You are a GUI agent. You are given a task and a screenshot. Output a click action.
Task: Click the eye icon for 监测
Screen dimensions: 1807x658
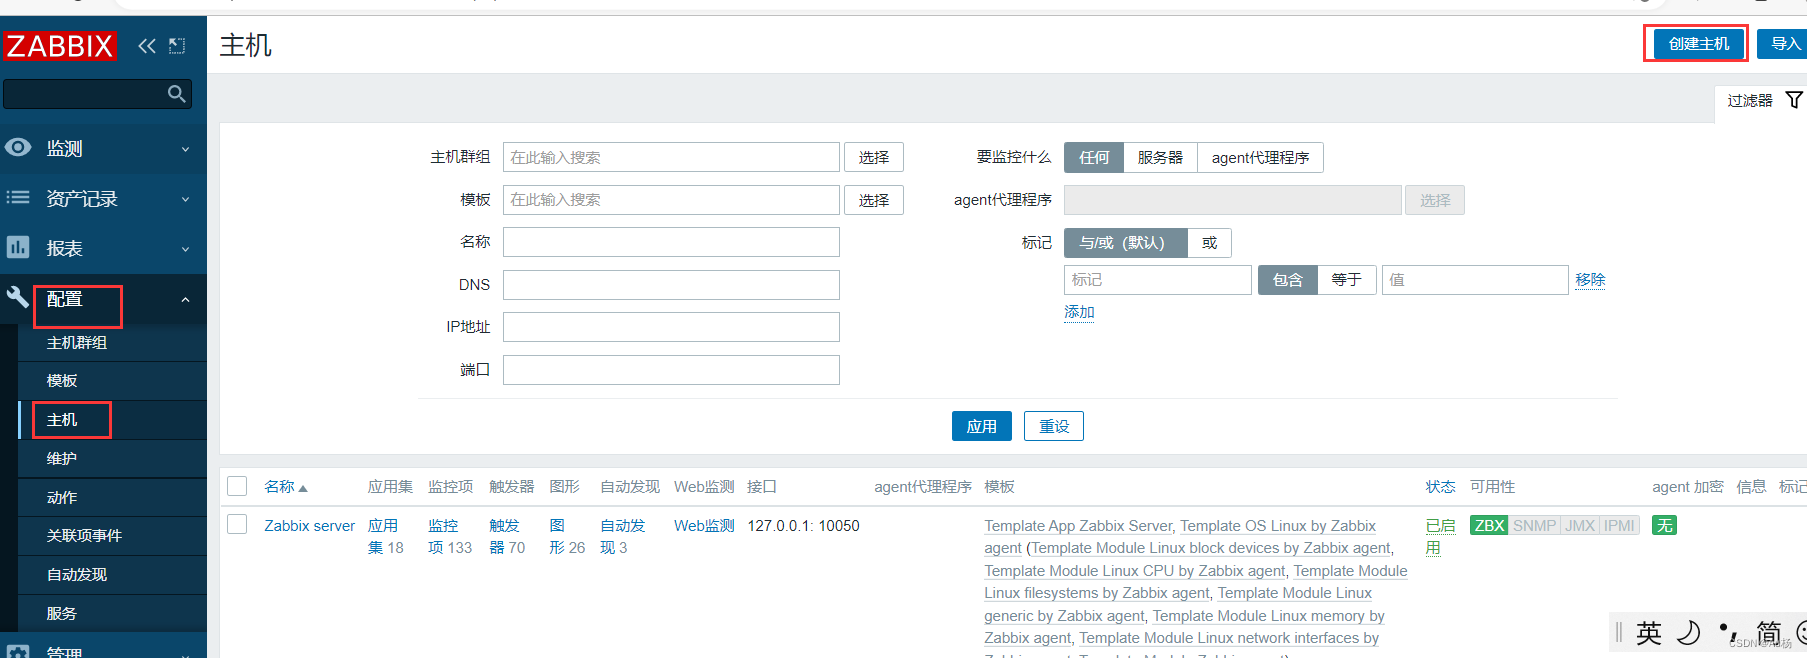click(18, 147)
